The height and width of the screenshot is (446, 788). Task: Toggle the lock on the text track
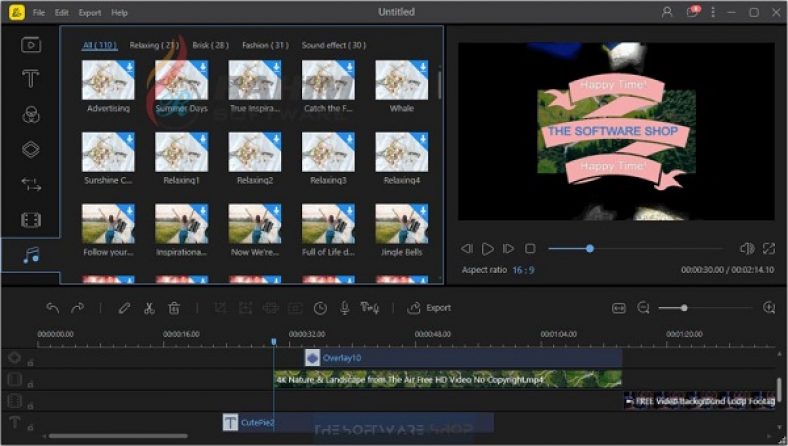(31, 427)
